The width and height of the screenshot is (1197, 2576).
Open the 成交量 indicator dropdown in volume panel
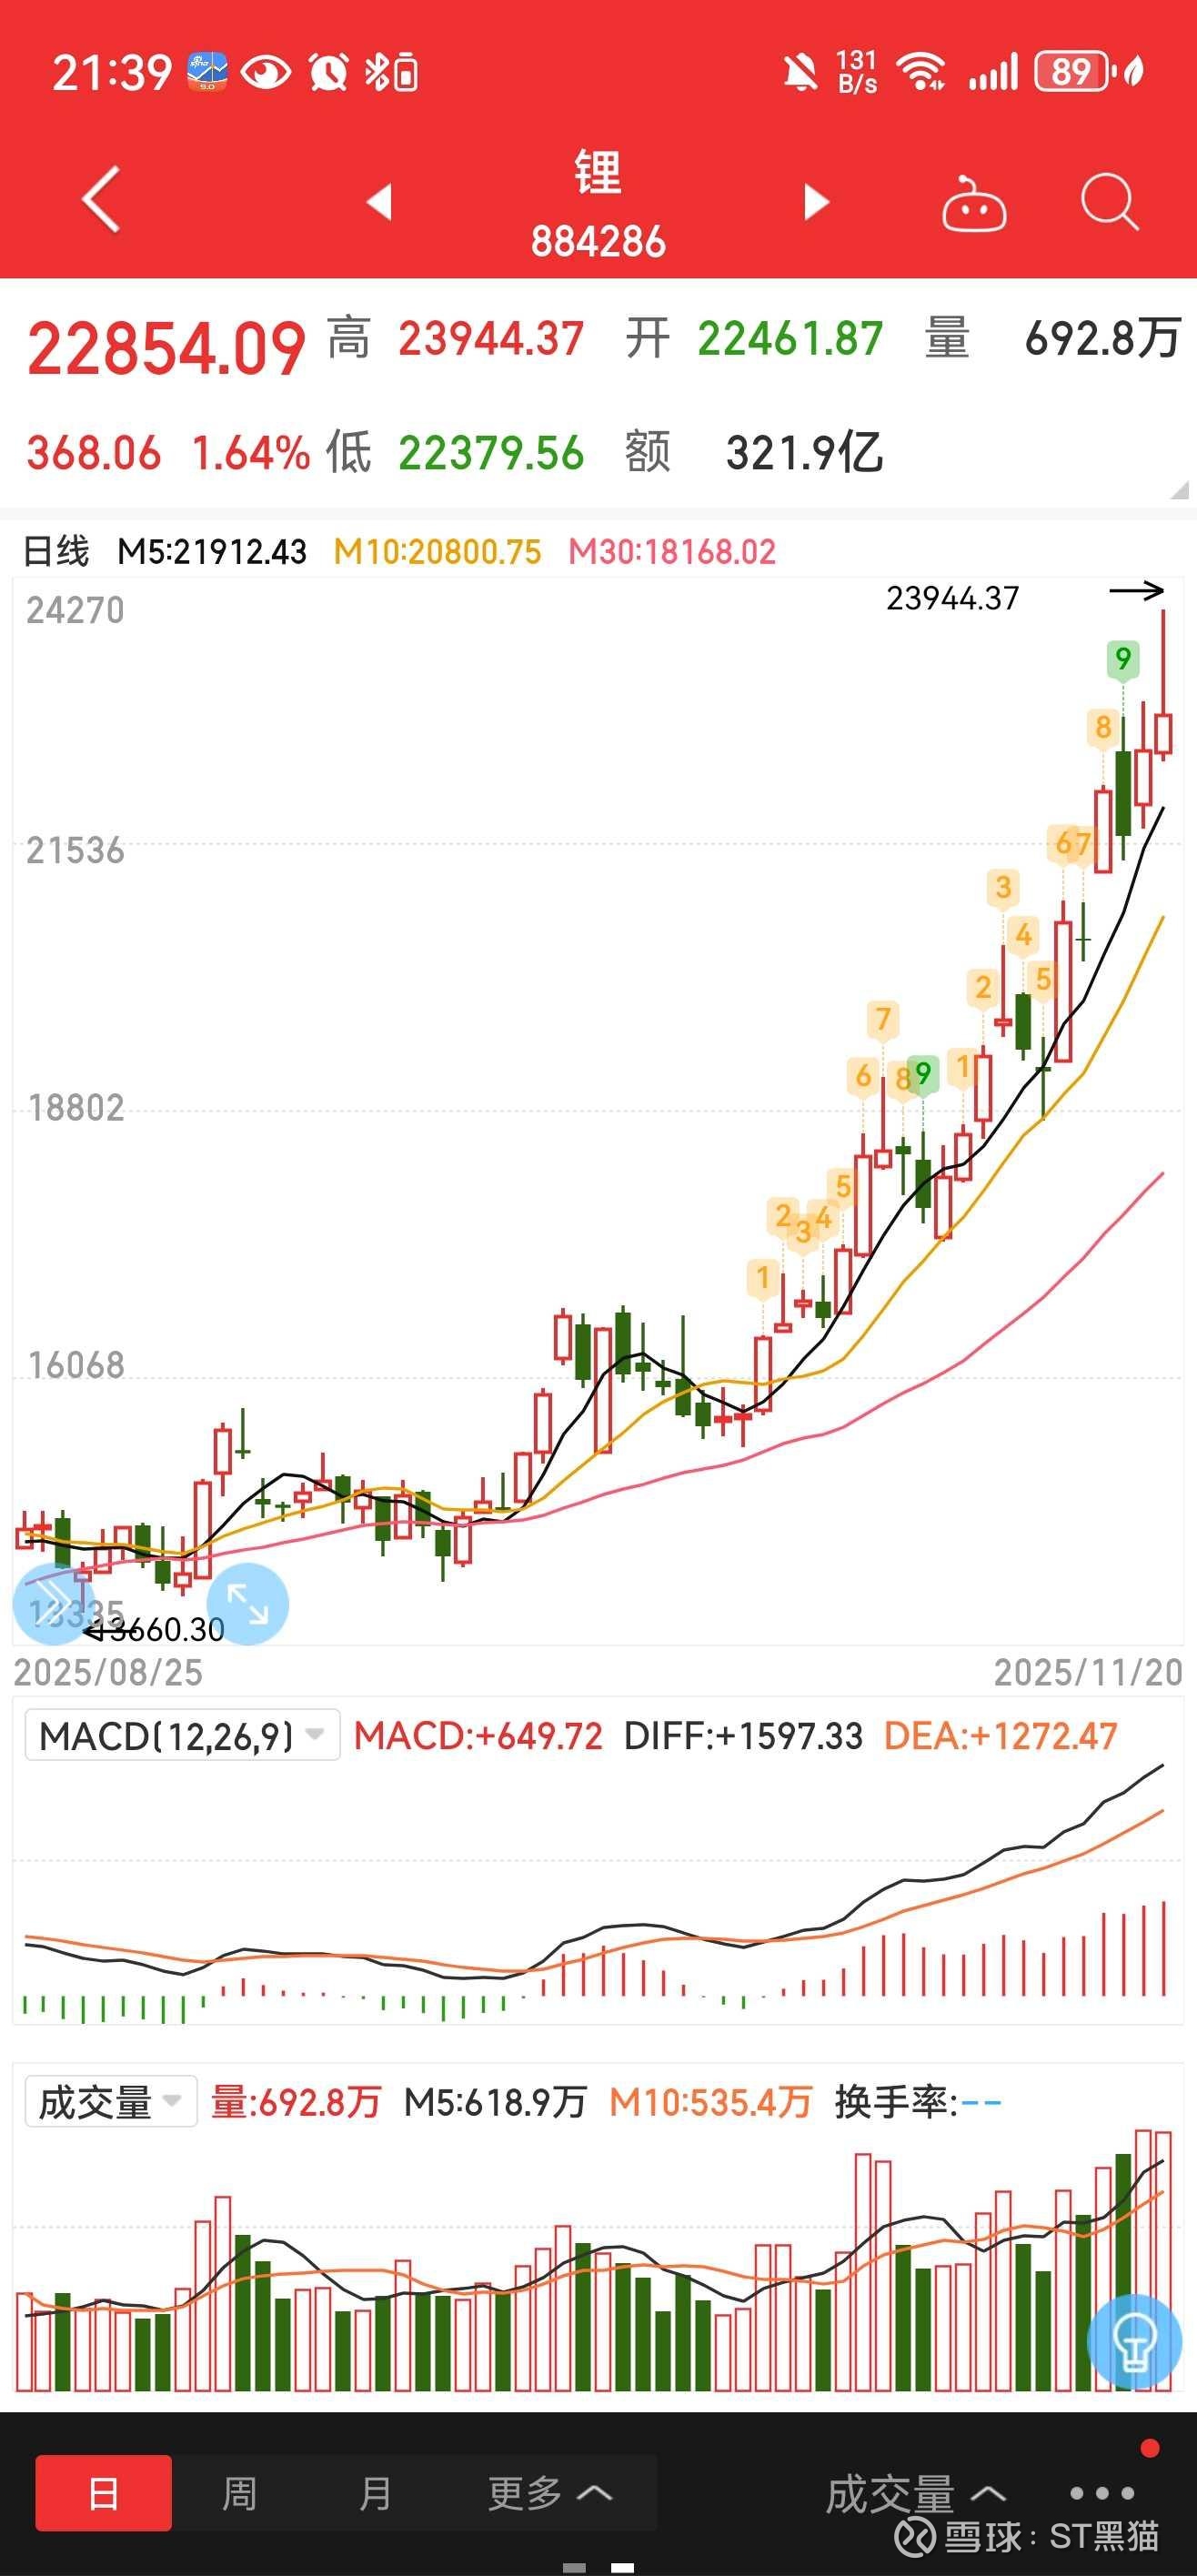point(110,2102)
